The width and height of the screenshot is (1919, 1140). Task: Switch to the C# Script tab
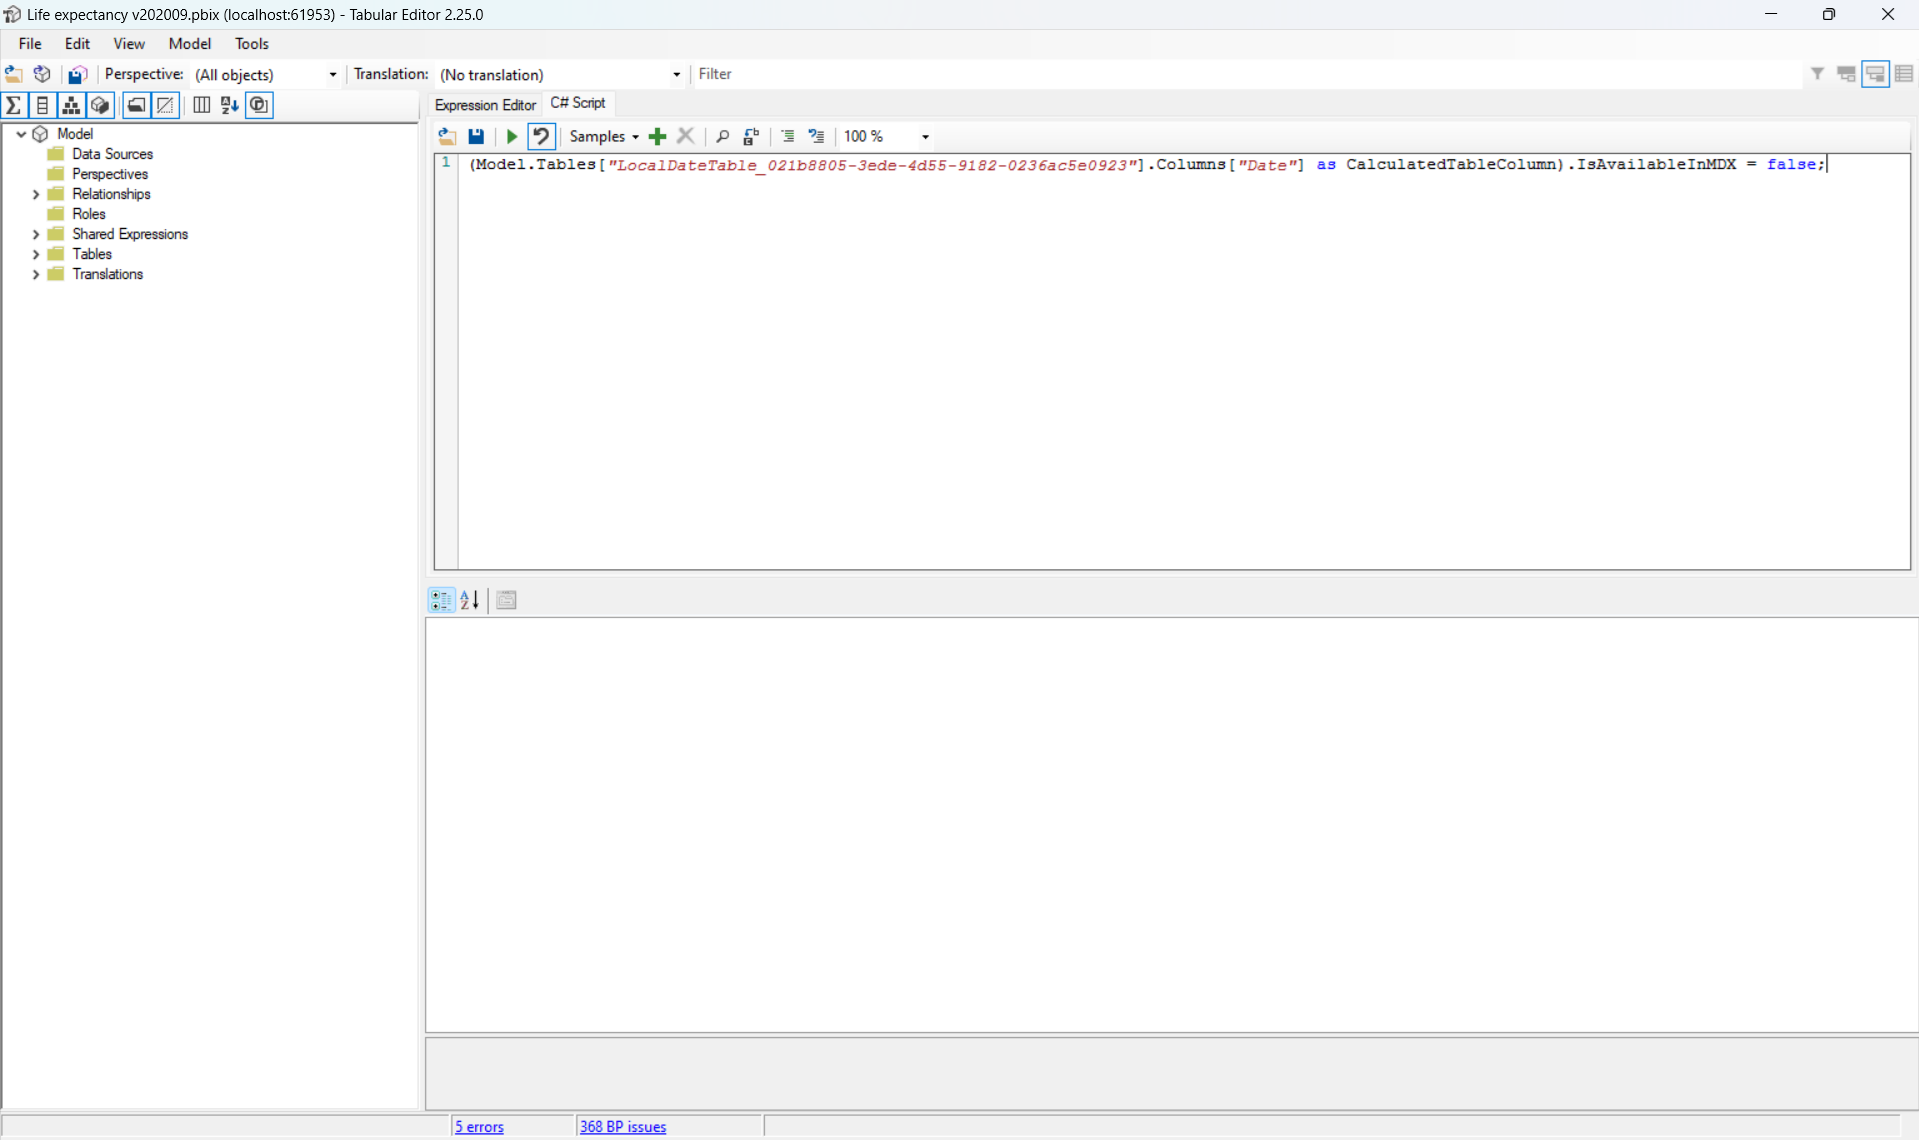tap(578, 103)
